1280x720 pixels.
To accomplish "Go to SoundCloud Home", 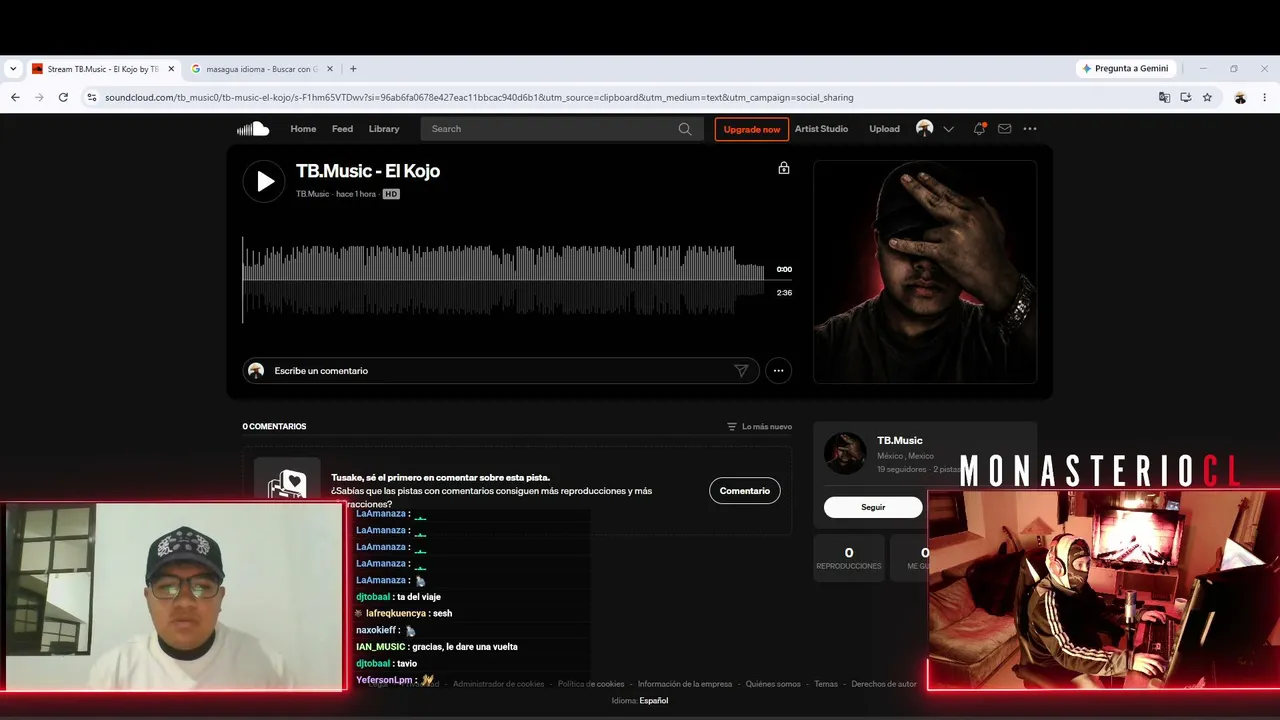I will point(303,129).
